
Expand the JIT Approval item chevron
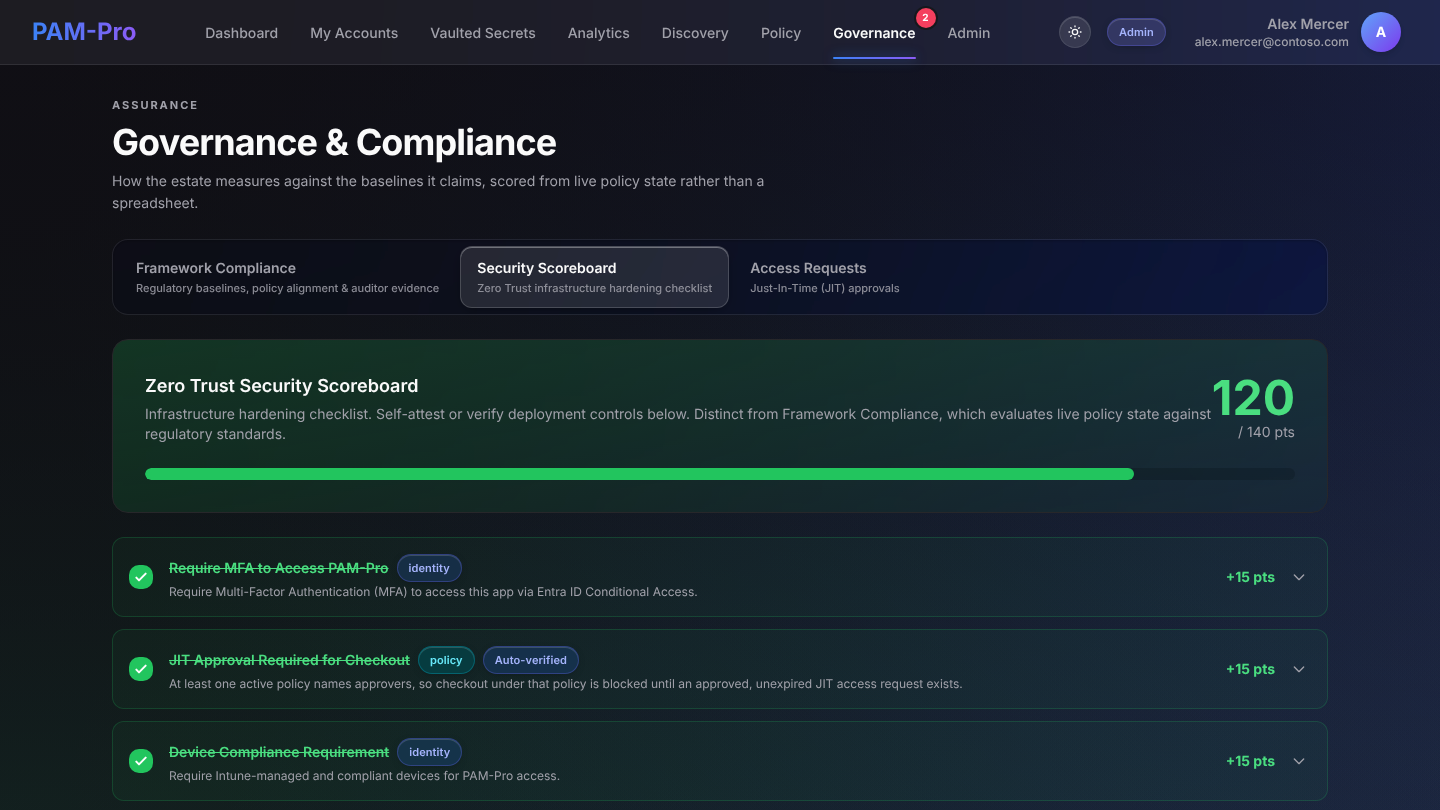click(x=1299, y=669)
